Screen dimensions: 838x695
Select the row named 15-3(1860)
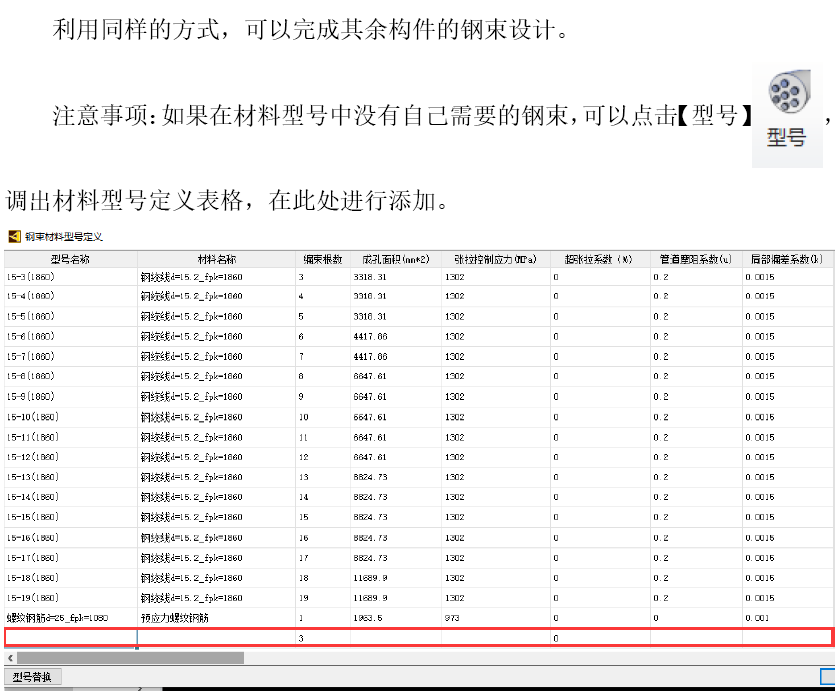[419, 277]
